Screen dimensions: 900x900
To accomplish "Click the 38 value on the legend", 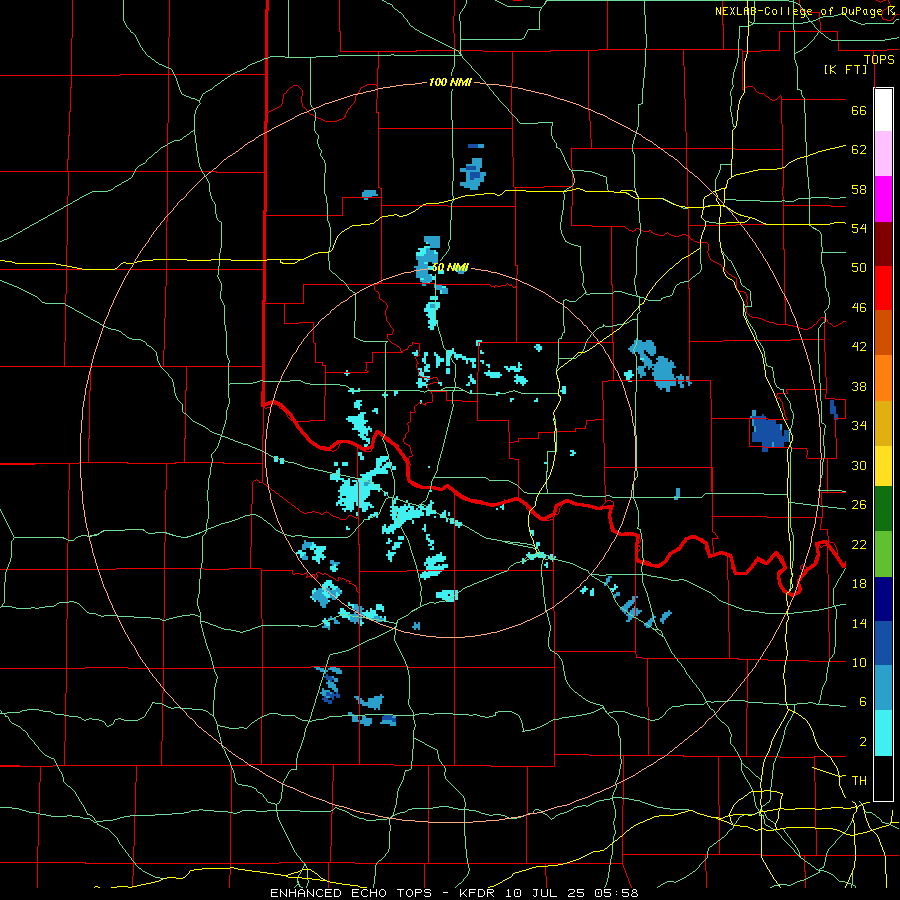I will tap(859, 387).
